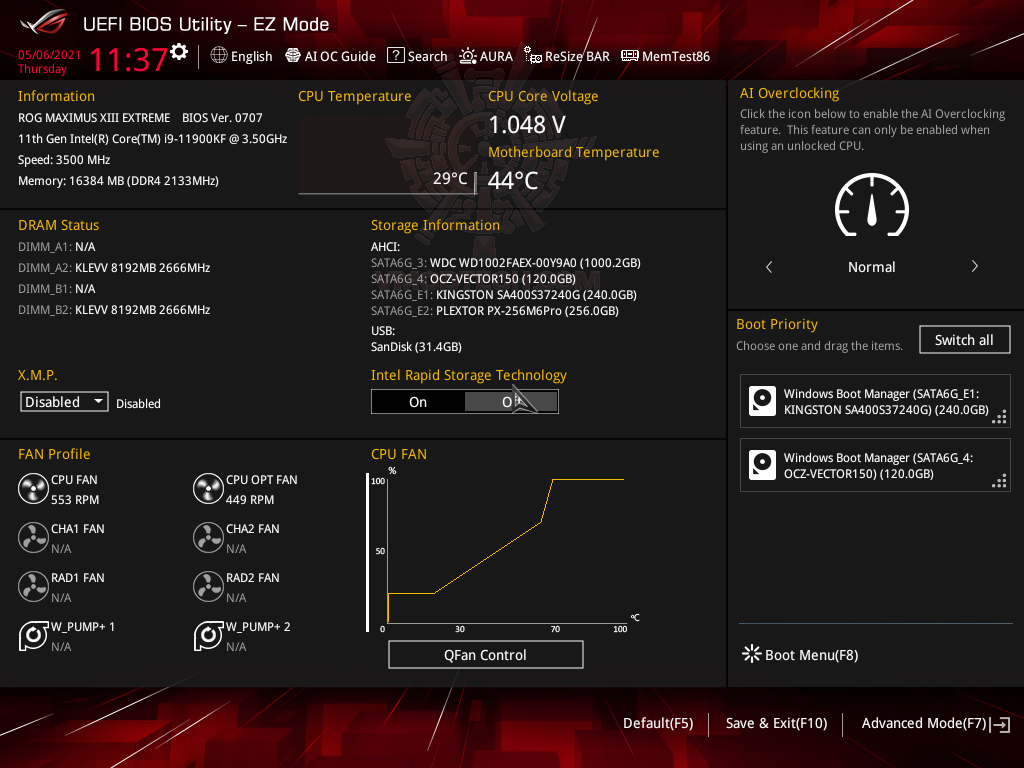
Task: Turn Intel Rapid Storage Technology On
Action: pos(418,402)
